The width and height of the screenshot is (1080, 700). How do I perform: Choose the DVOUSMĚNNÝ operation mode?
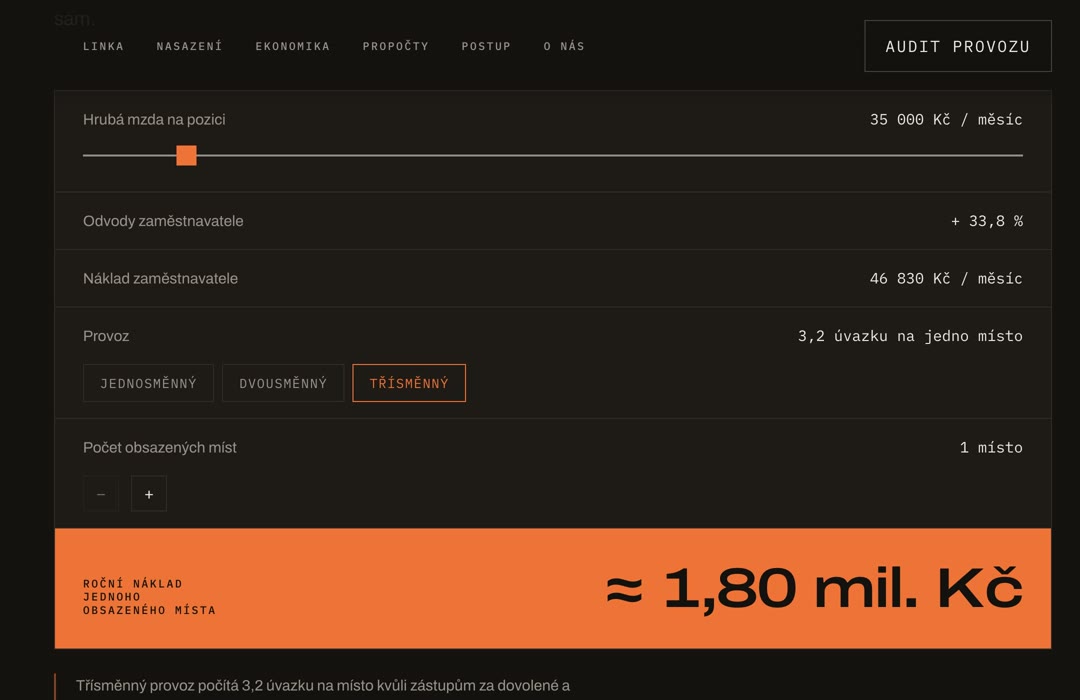coord(283,383)
